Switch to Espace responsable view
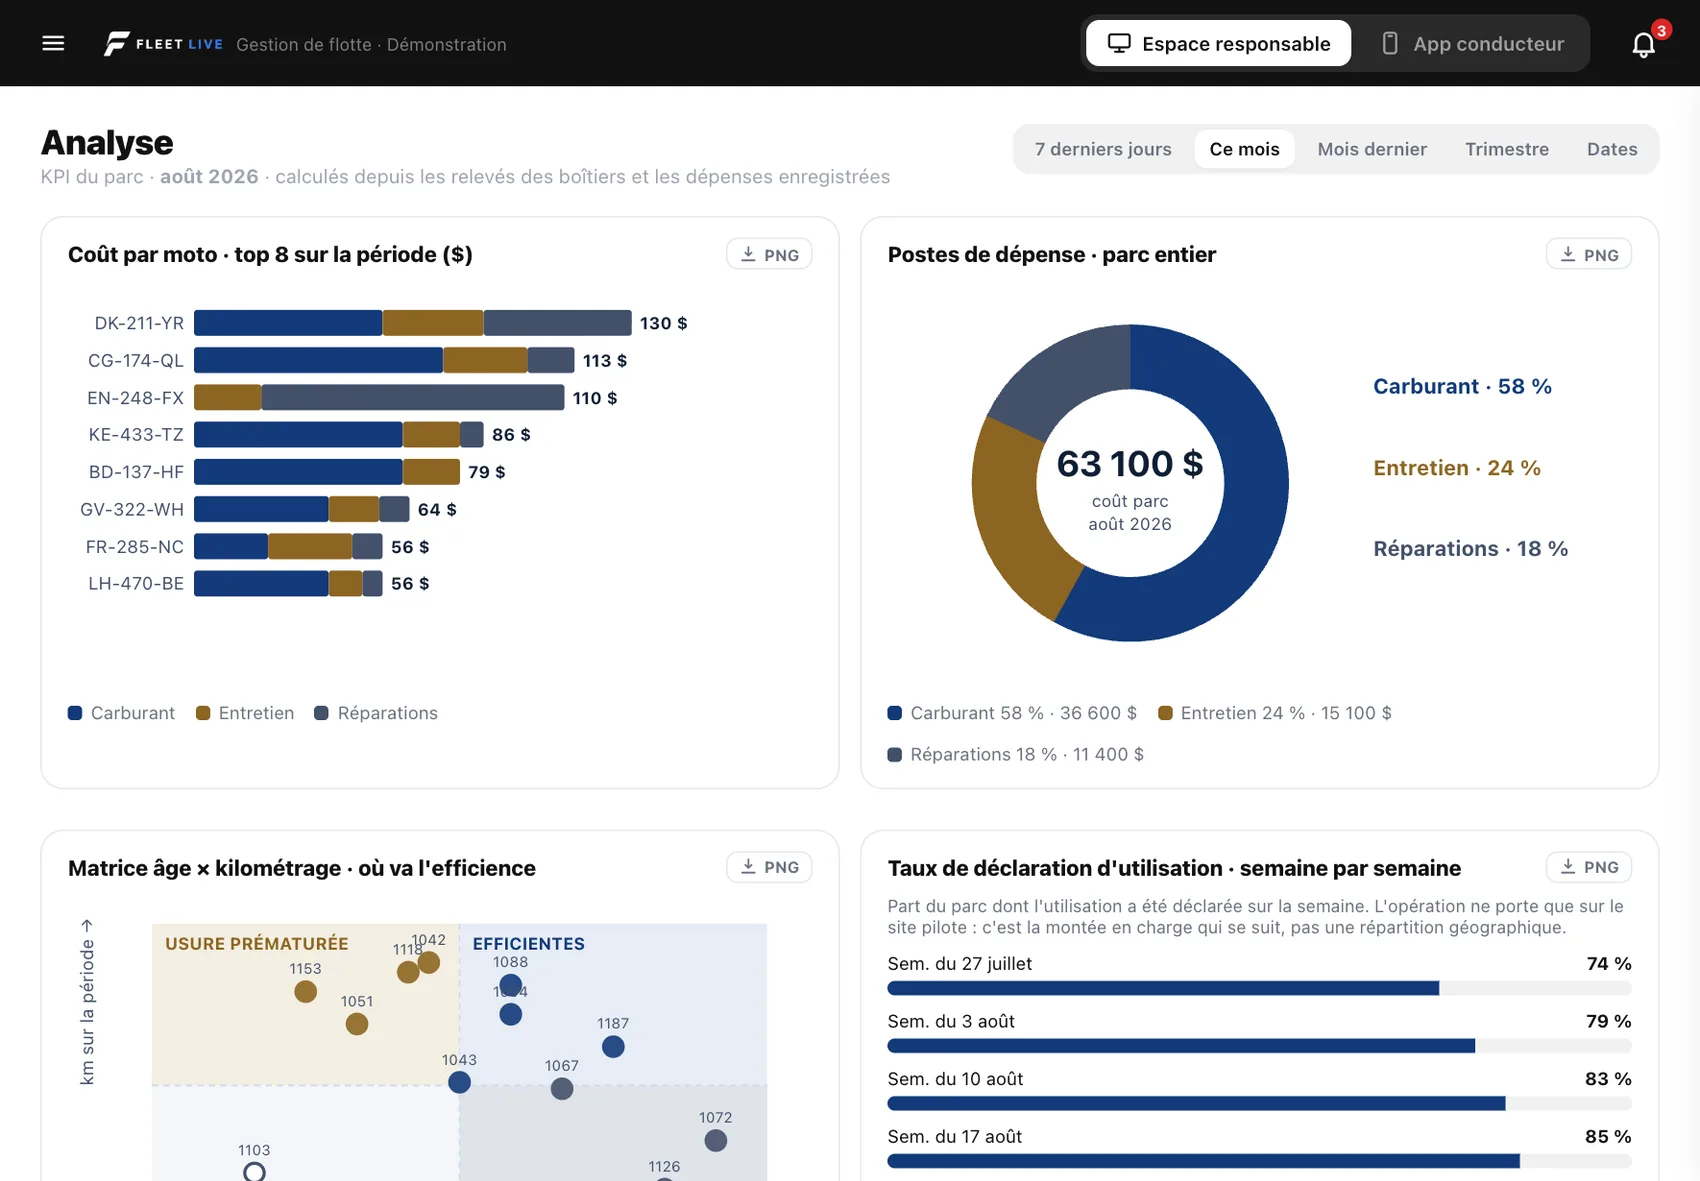 click(1218, 44)
